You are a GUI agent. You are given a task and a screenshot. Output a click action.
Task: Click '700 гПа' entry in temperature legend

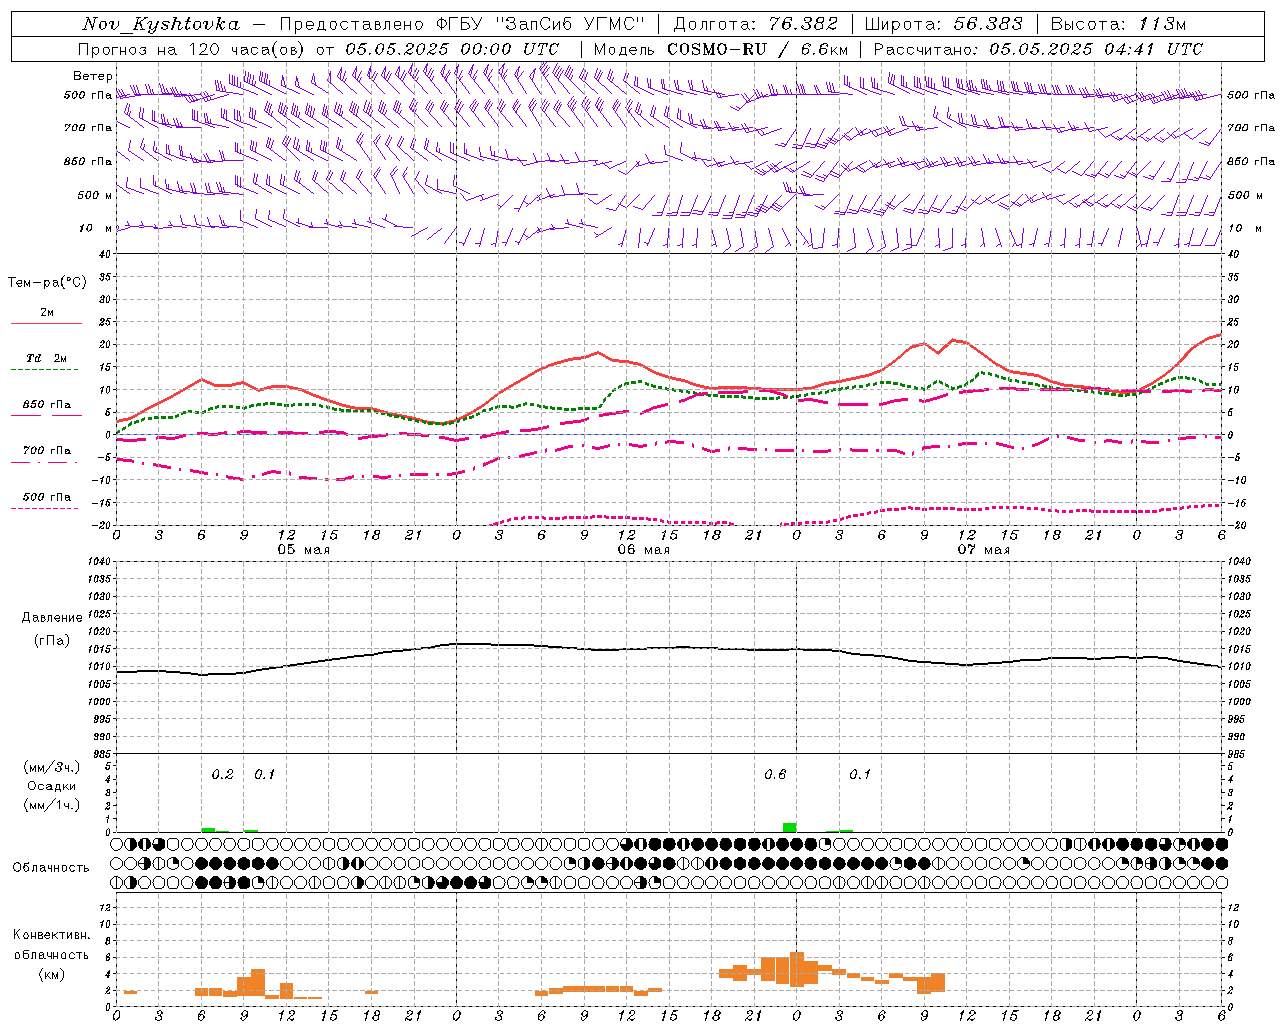47,451
